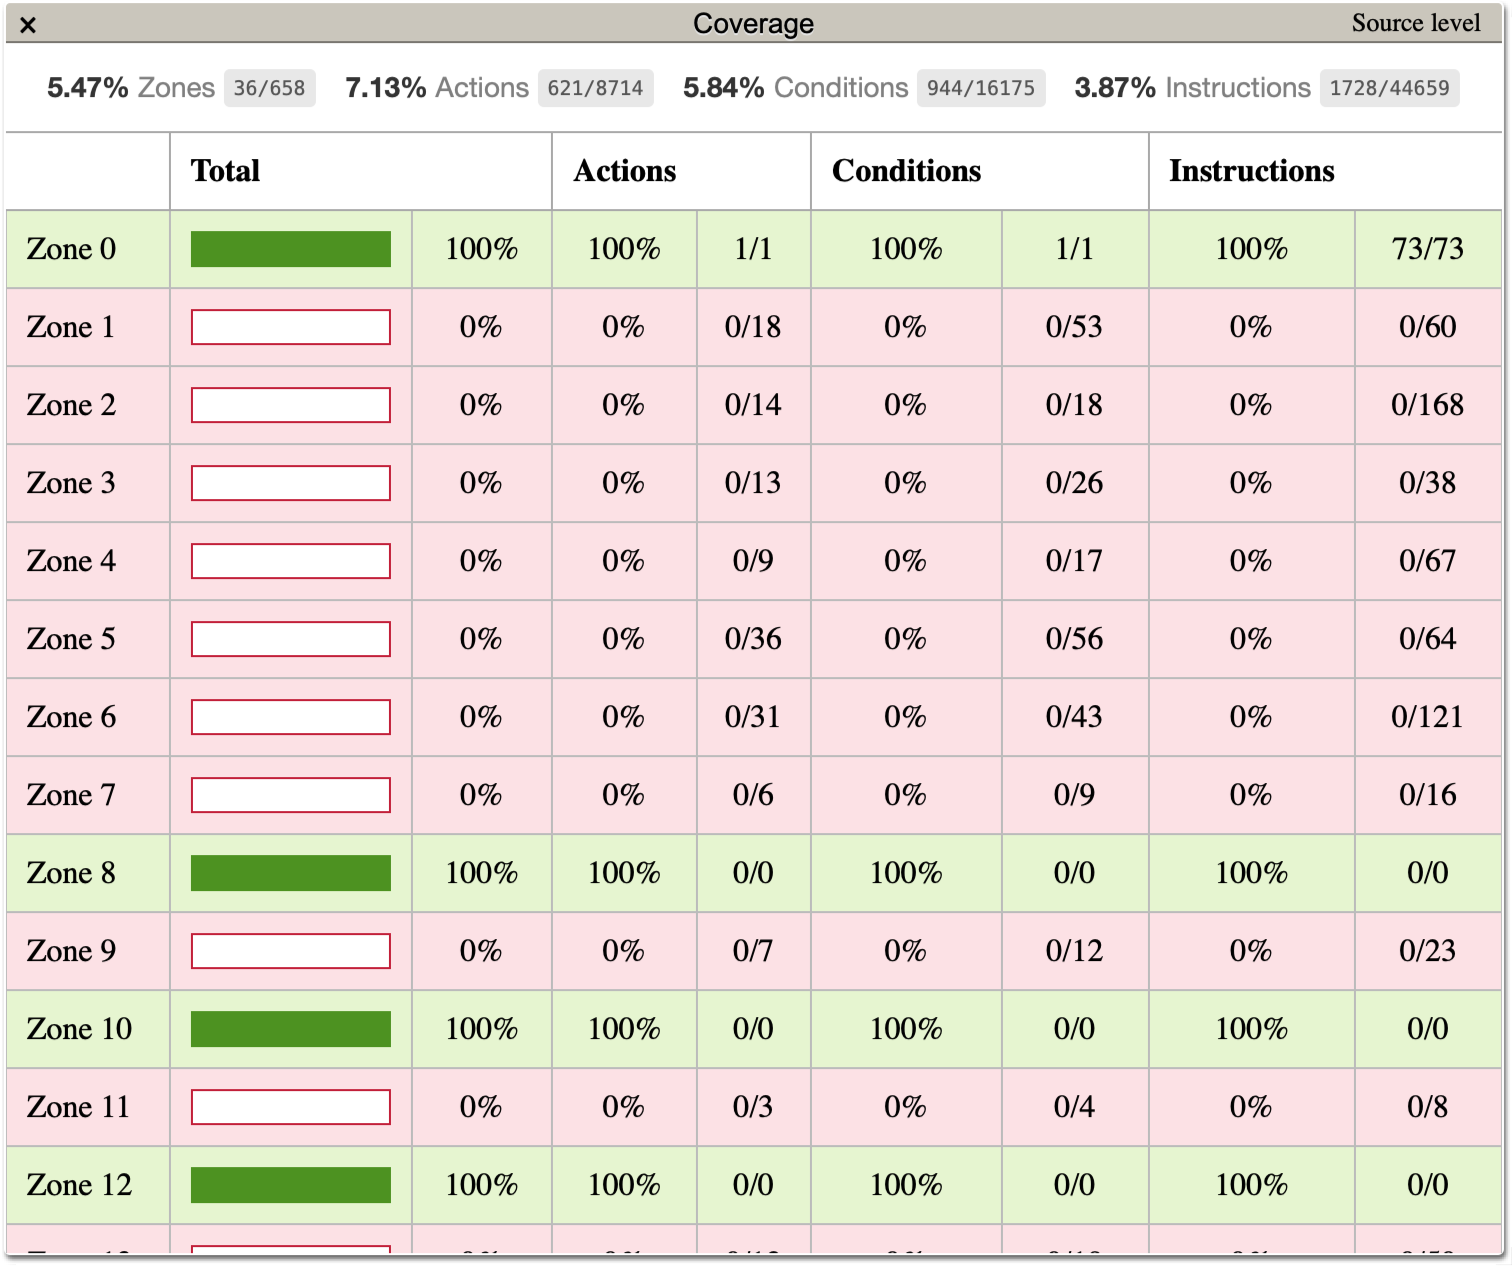Select the 0/43 conditions cell in Zone 6

(x=1074, y=717)
